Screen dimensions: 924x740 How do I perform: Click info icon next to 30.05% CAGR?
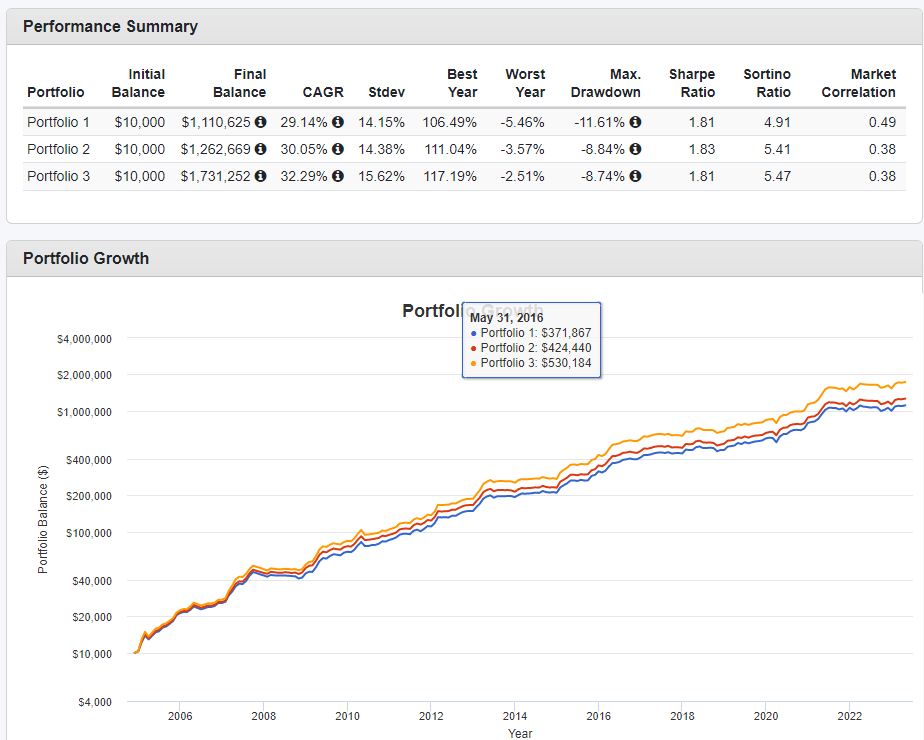(x=338, y=149)
